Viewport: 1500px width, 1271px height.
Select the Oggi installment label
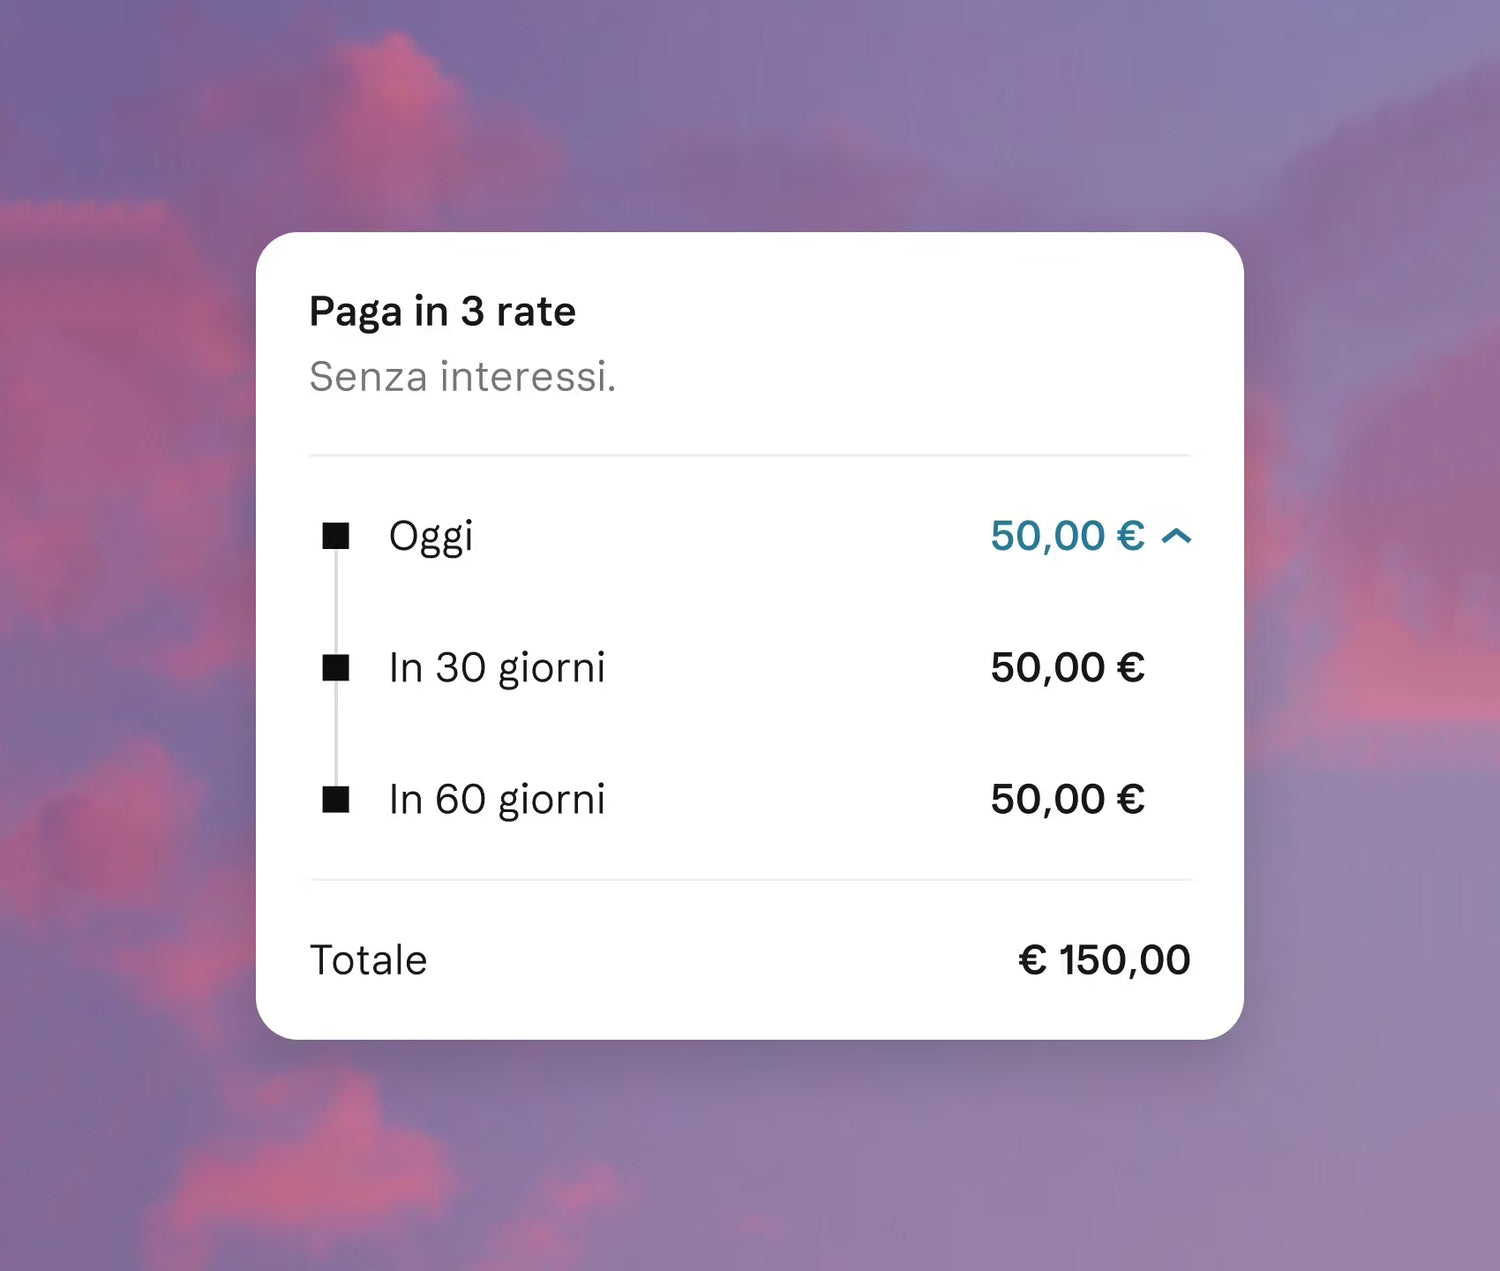[431, 537]
